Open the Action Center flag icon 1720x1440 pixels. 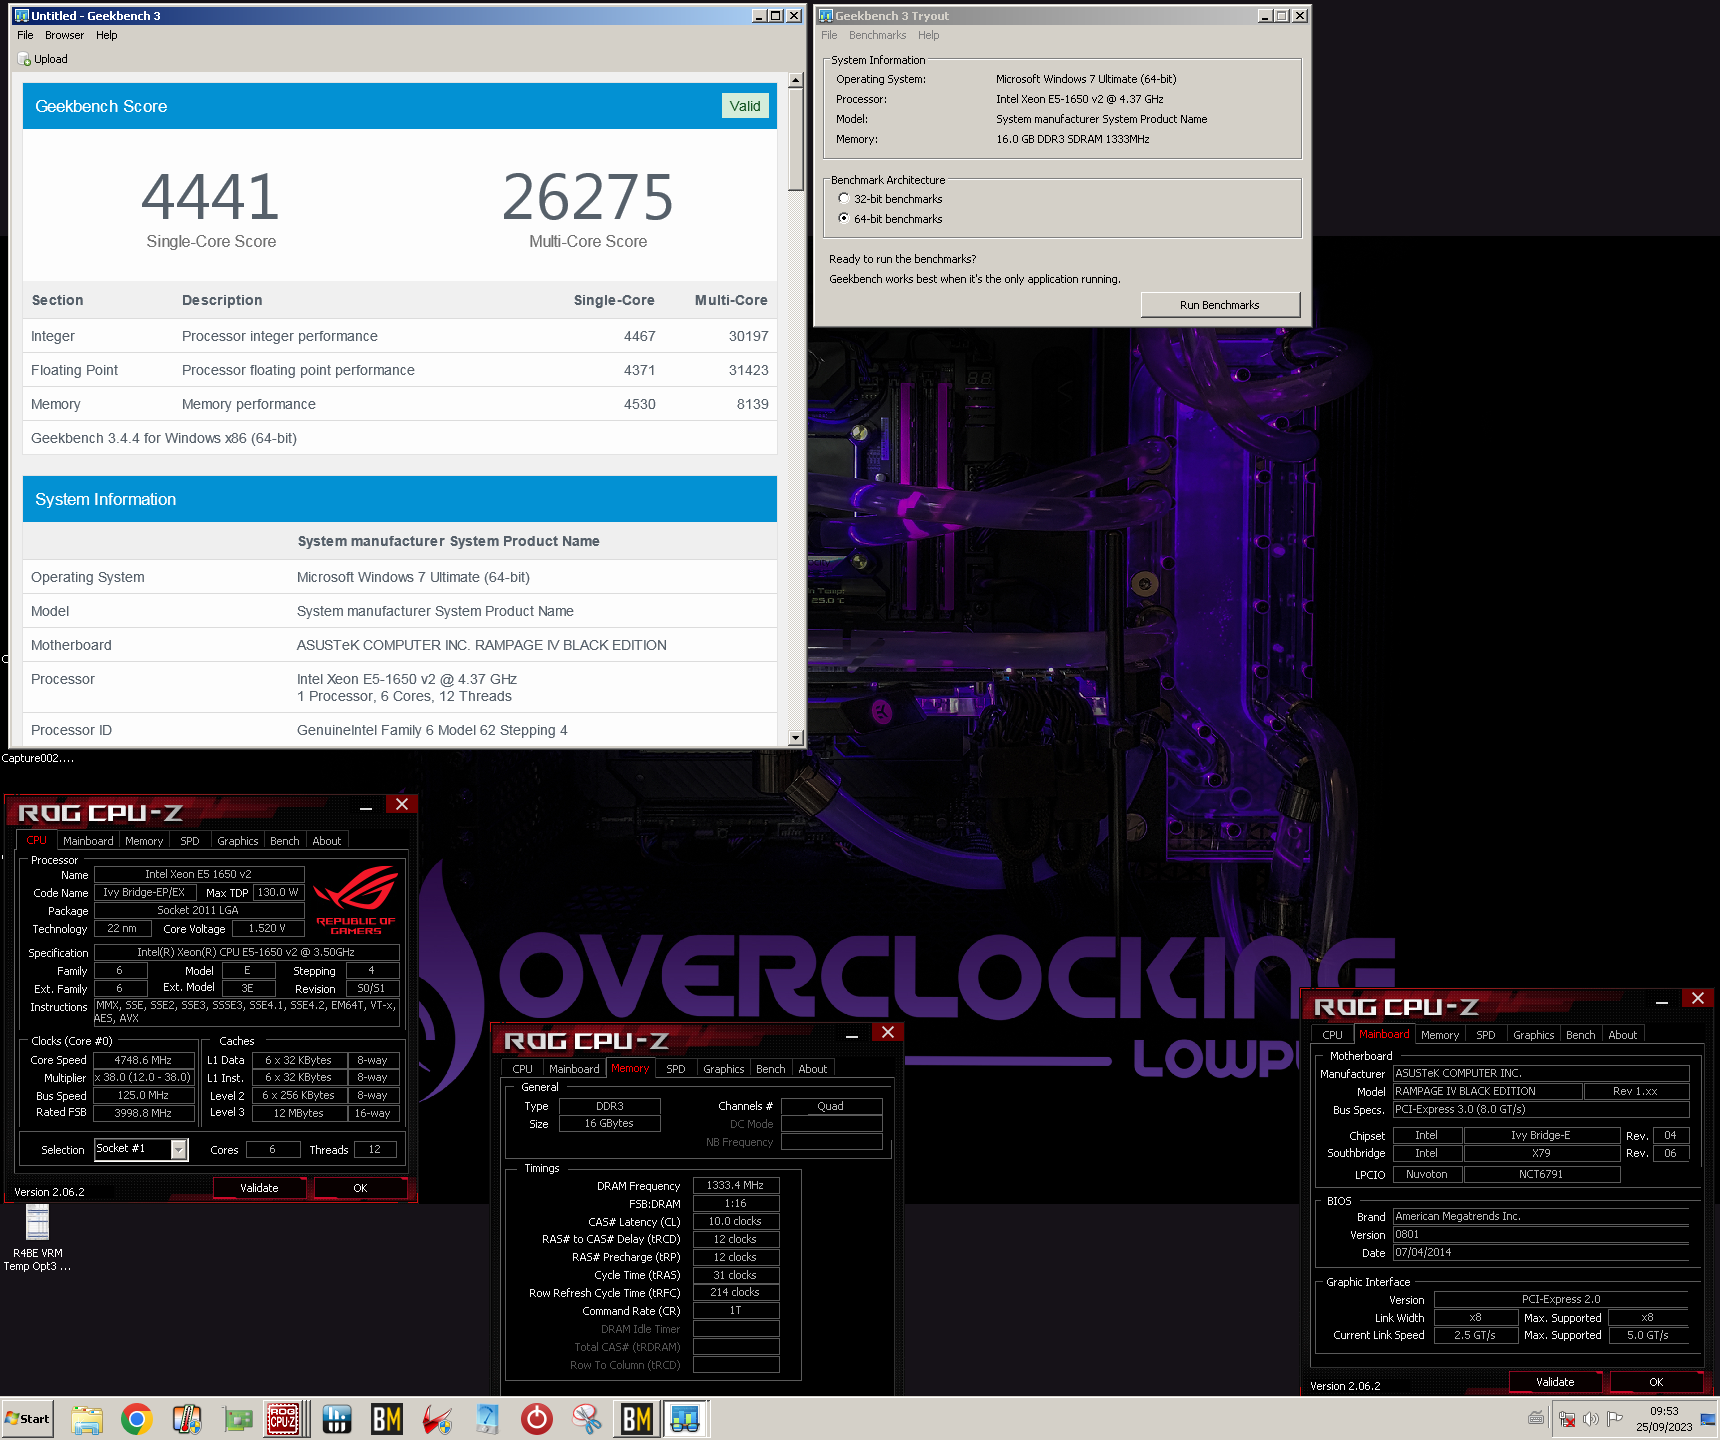coord(1615,1419)
